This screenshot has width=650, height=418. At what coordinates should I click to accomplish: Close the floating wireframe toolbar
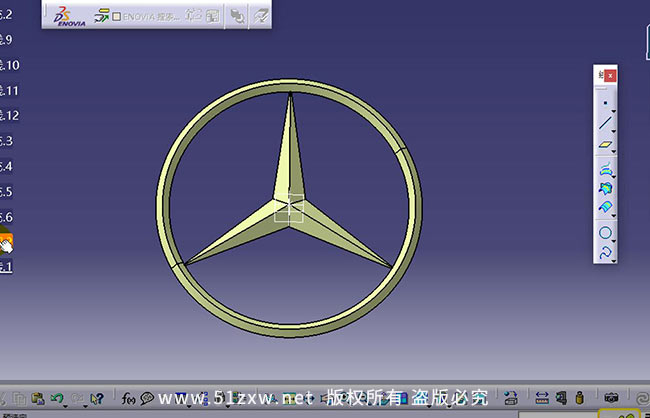pyautogui.click(x=610, y=75)
